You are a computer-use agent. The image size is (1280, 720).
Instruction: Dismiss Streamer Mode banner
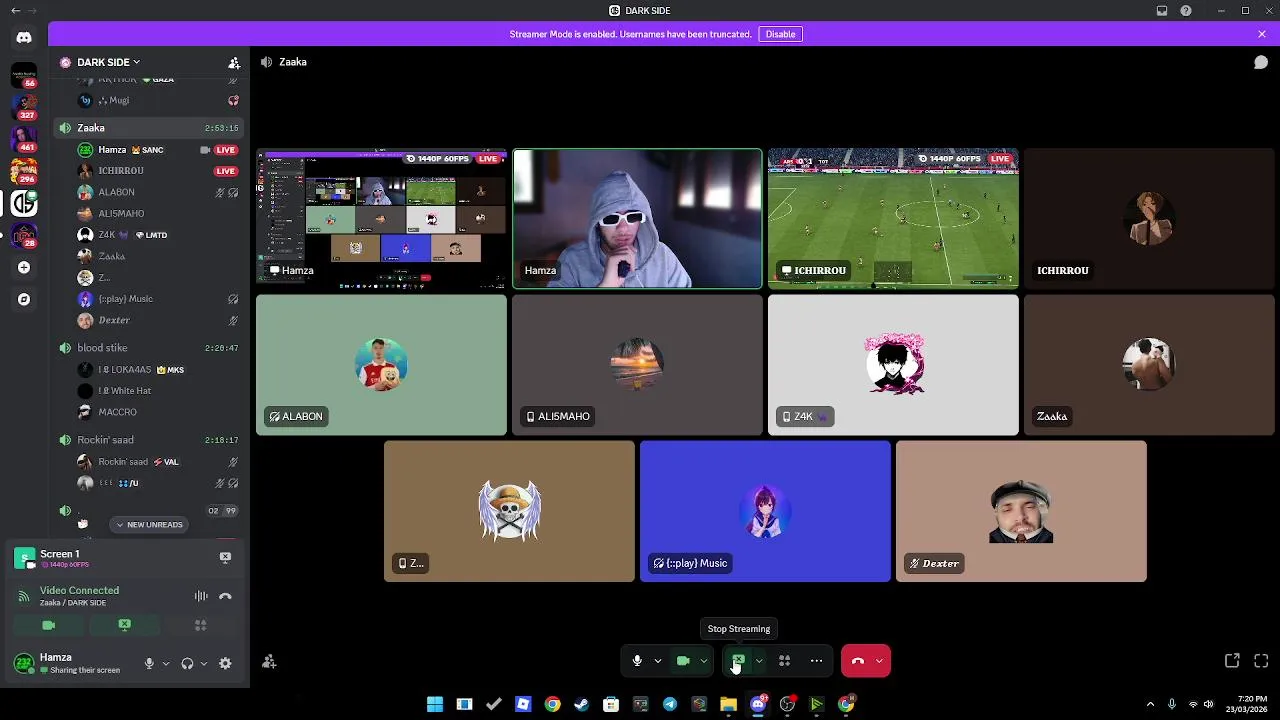tap(1262, 34)
